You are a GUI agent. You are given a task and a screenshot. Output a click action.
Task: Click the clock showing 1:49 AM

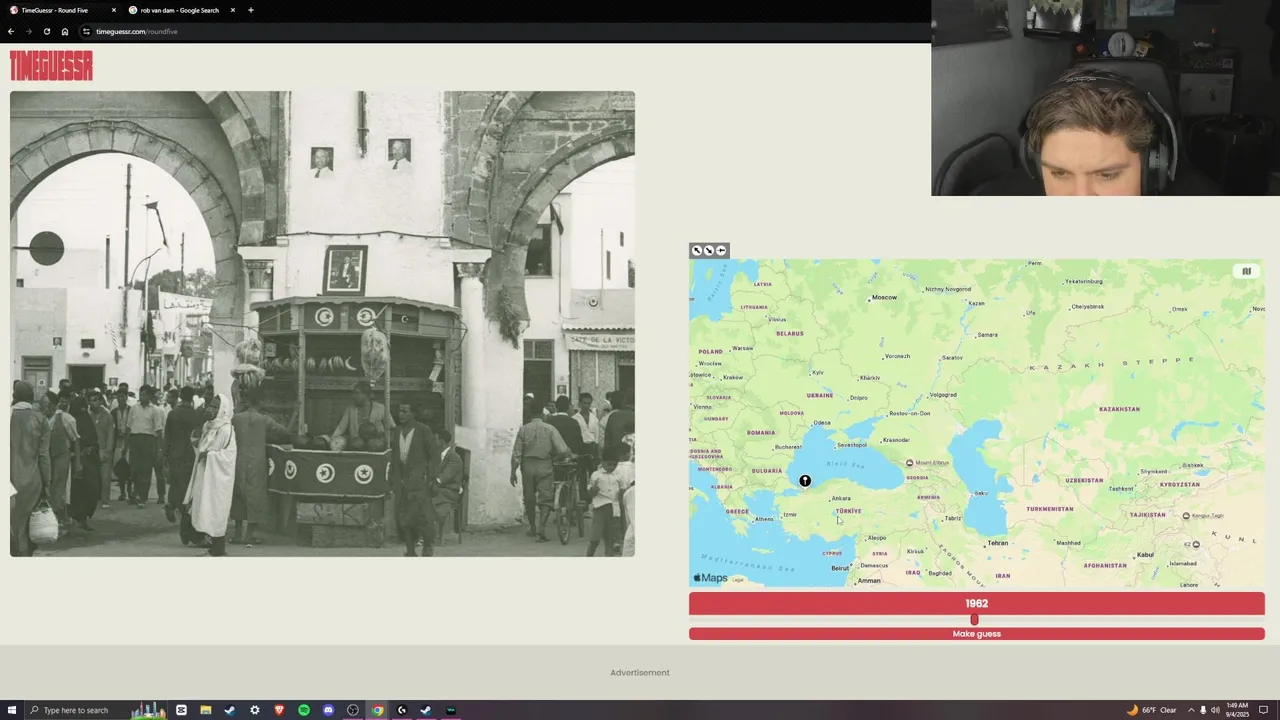tap(1238, 710)
